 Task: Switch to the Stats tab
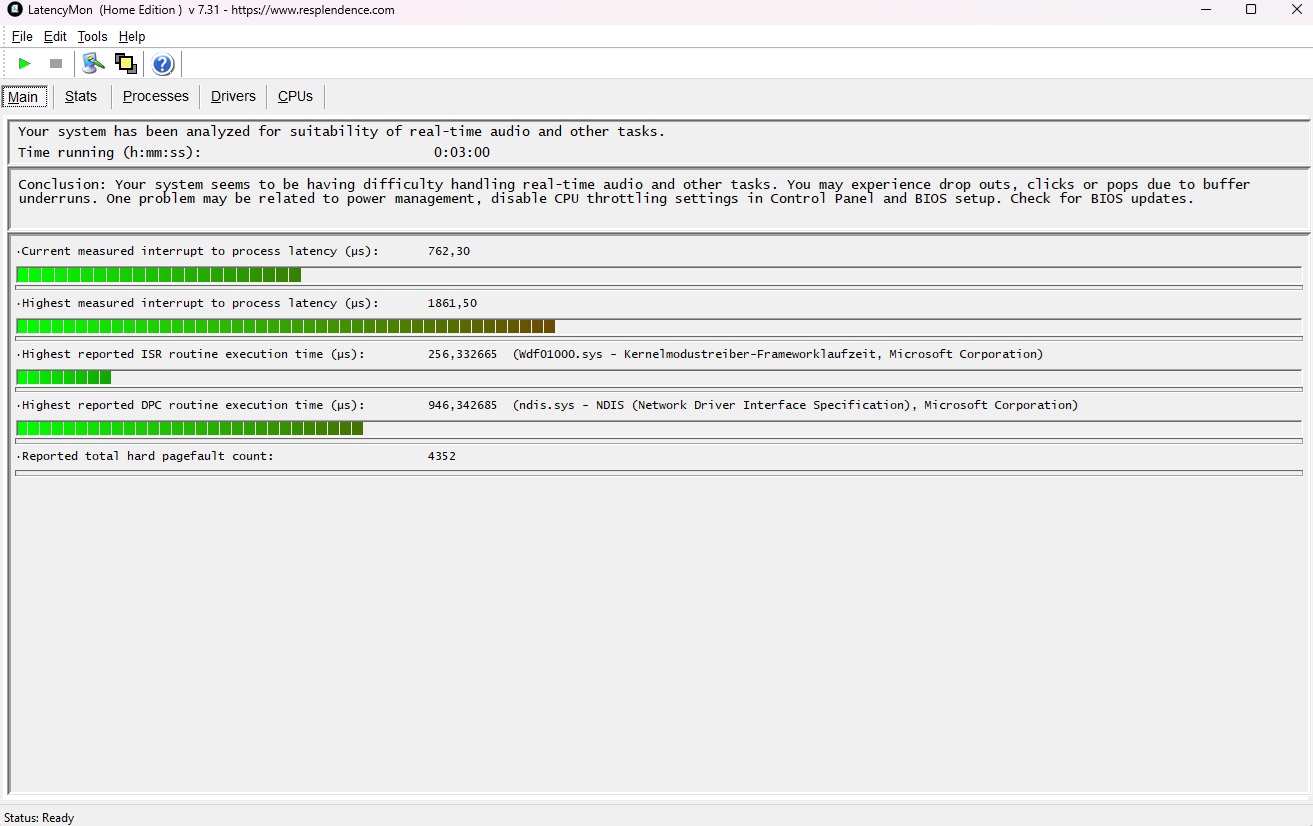[81, 96]
